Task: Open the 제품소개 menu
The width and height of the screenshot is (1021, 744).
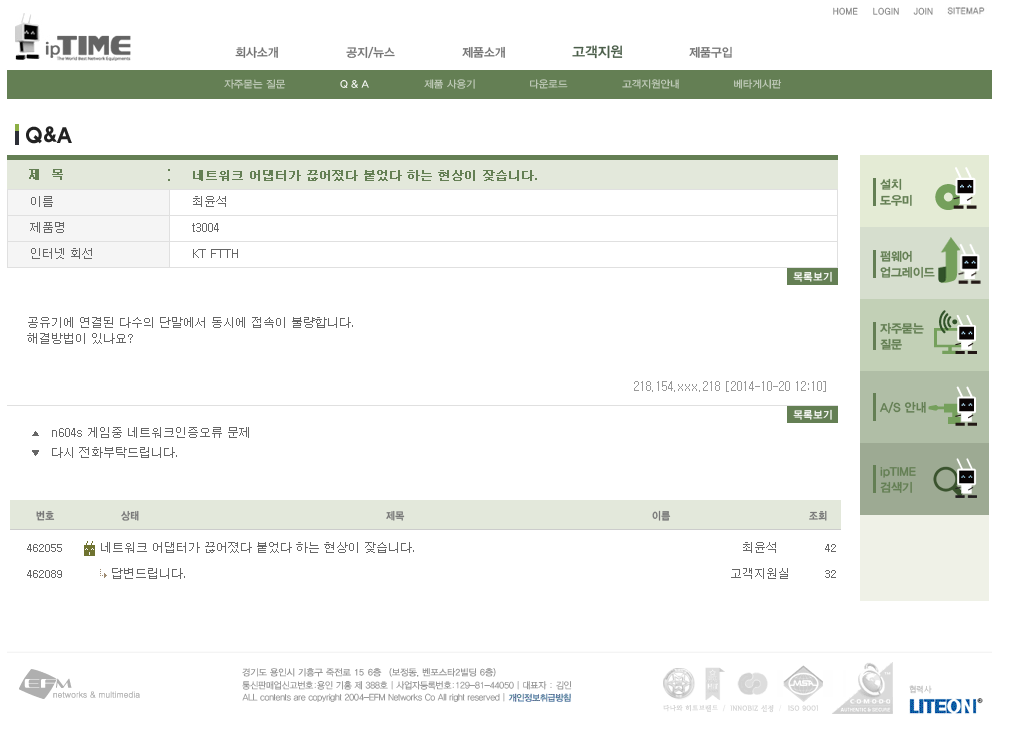Action: click(484, 52)
